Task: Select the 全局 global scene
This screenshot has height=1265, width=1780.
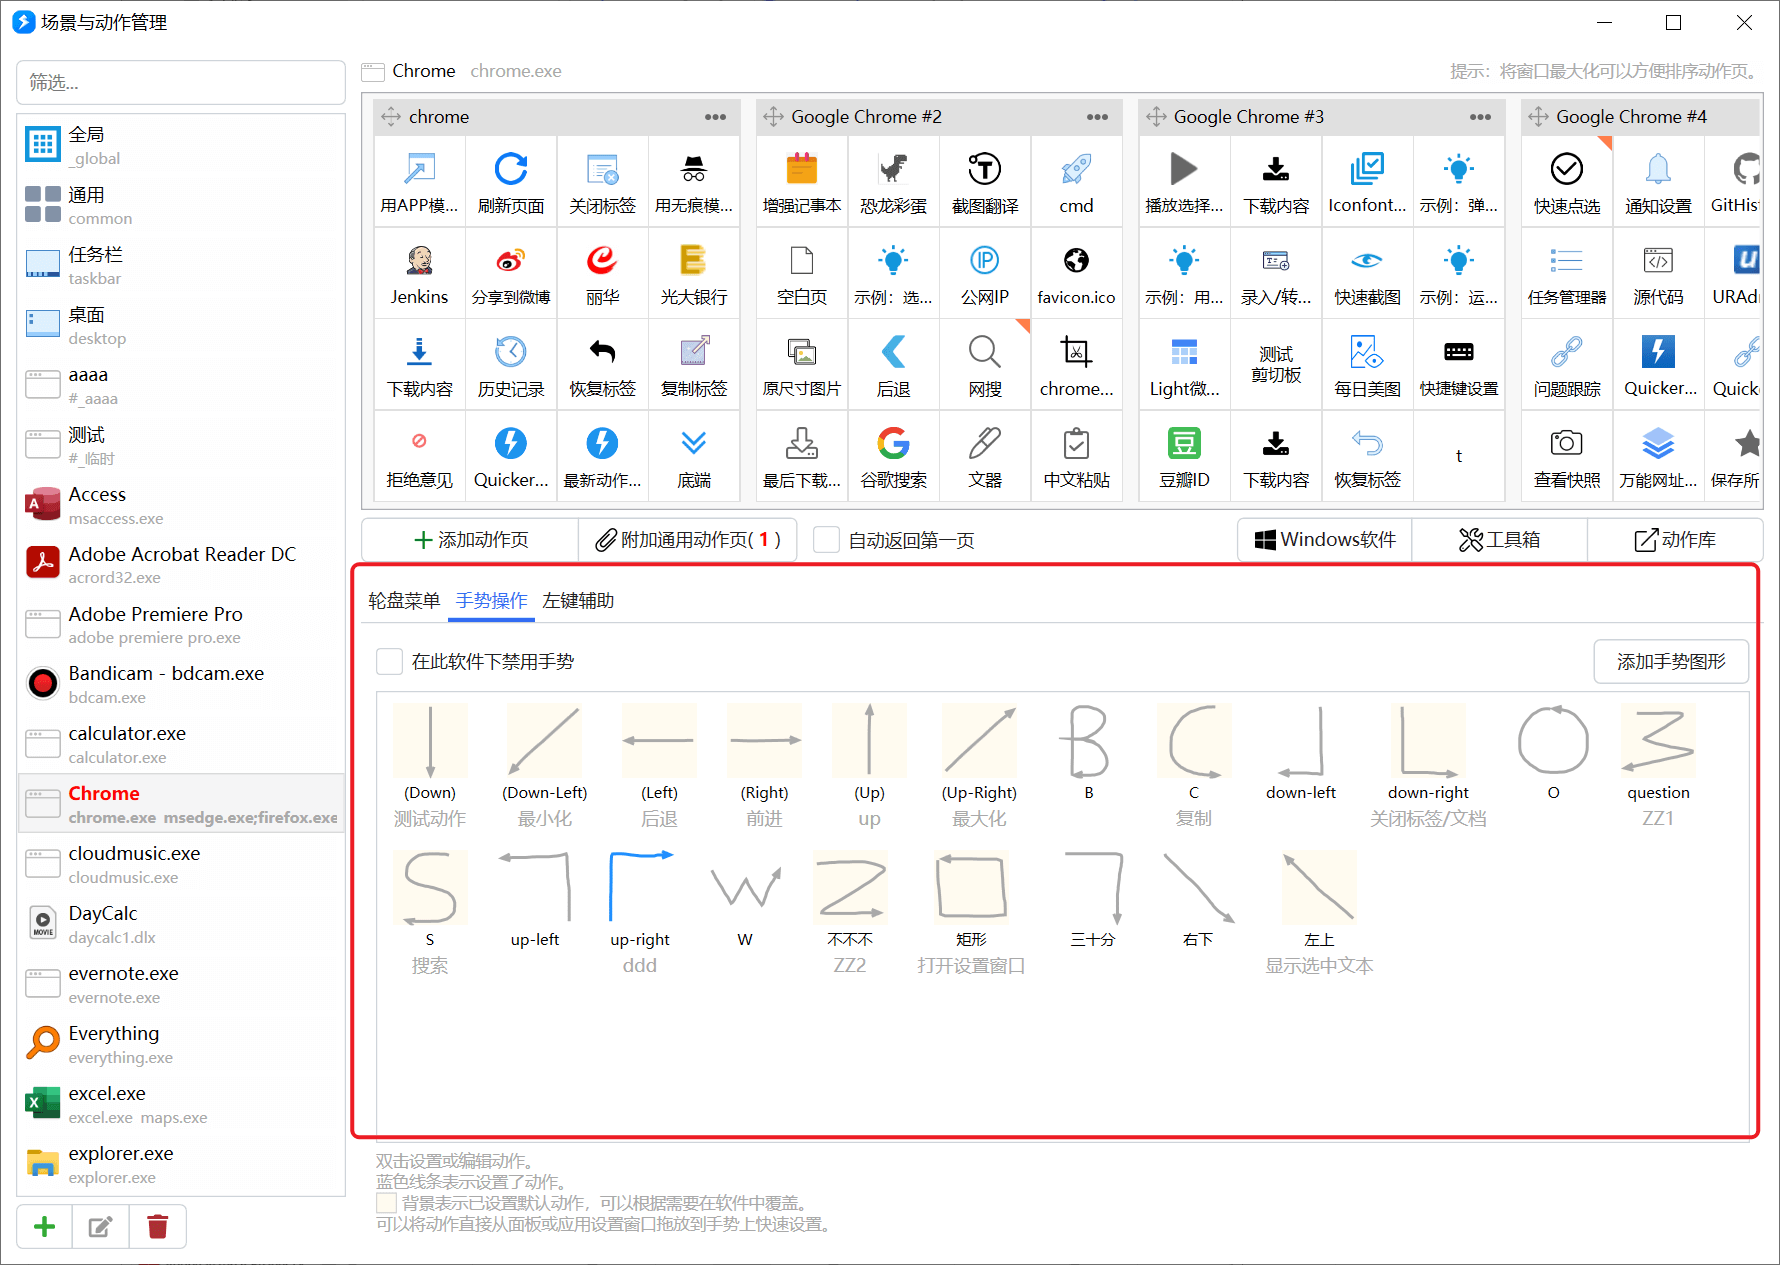Action: tap(181, 145)
